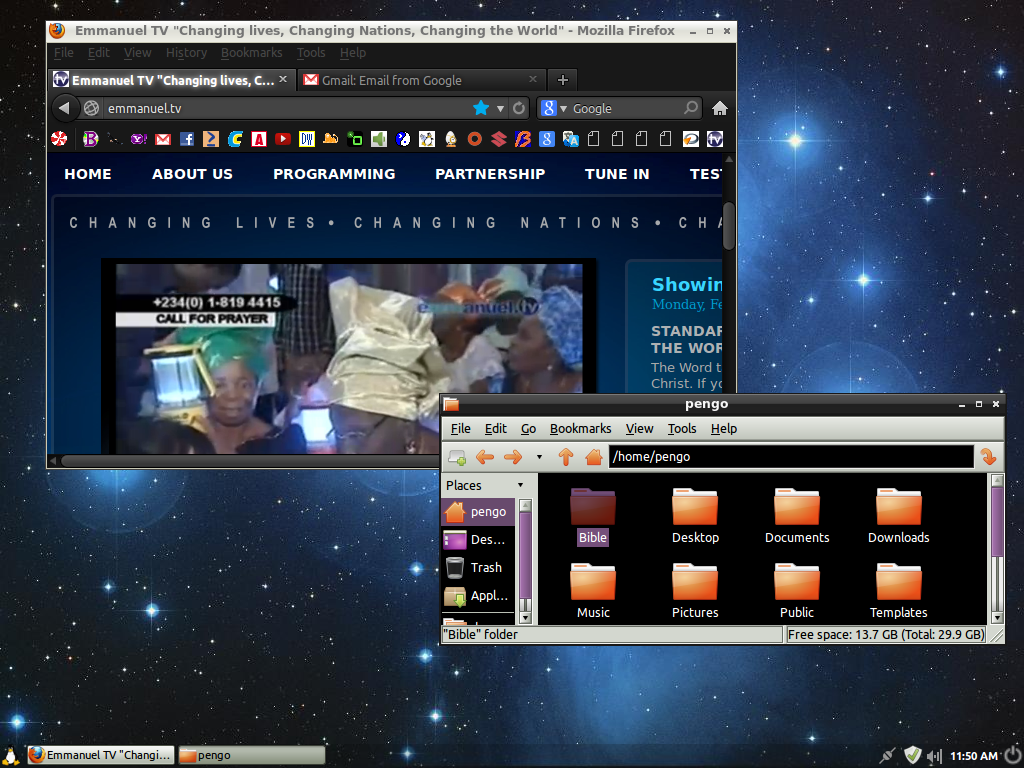The height and width of the screenshot is (768, 1024).
Task: Click the Firefox horizontal scrollbar at the bottom
Action: 251,461
